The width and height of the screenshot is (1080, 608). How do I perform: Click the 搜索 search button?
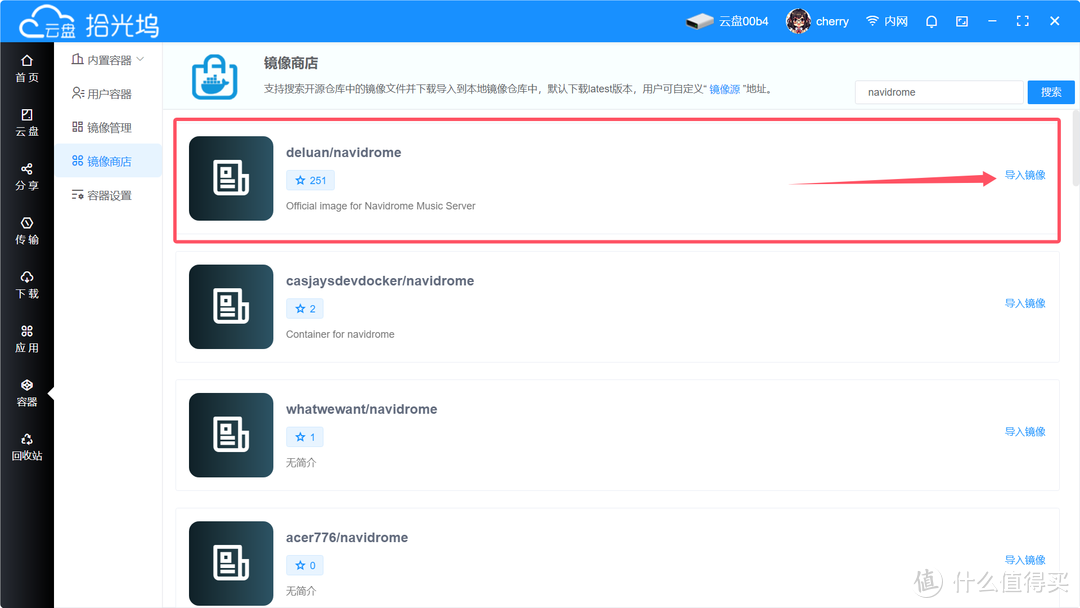point(1051,91)
